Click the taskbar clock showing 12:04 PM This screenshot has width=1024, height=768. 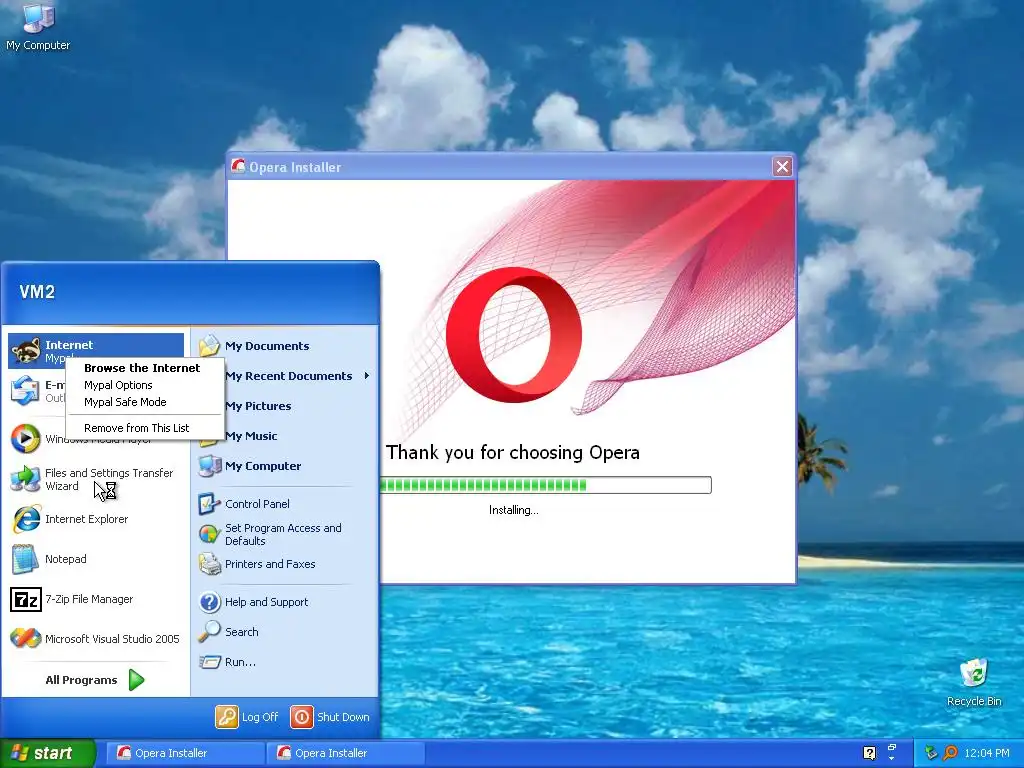tap(986, 753)
